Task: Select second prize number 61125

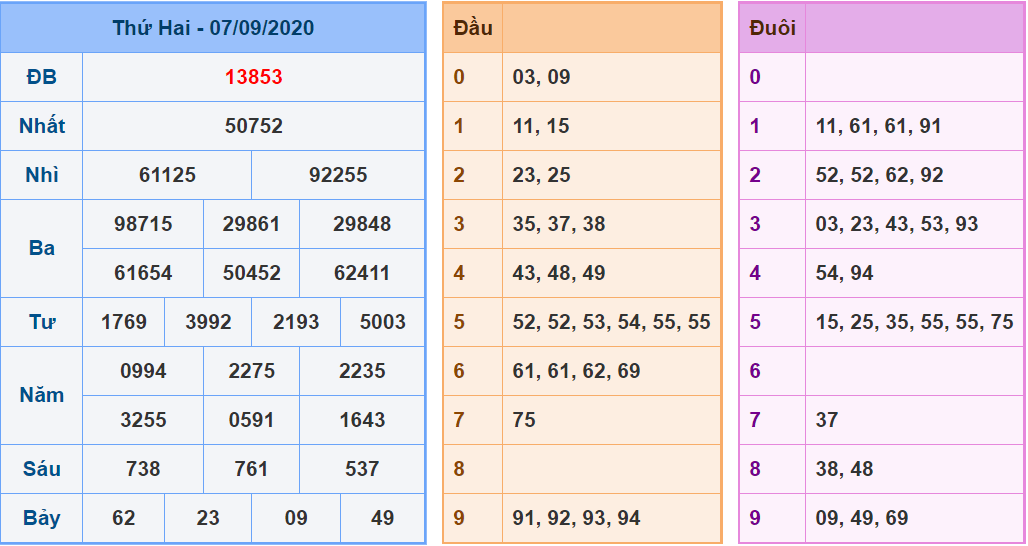Action: pos(167,175)
